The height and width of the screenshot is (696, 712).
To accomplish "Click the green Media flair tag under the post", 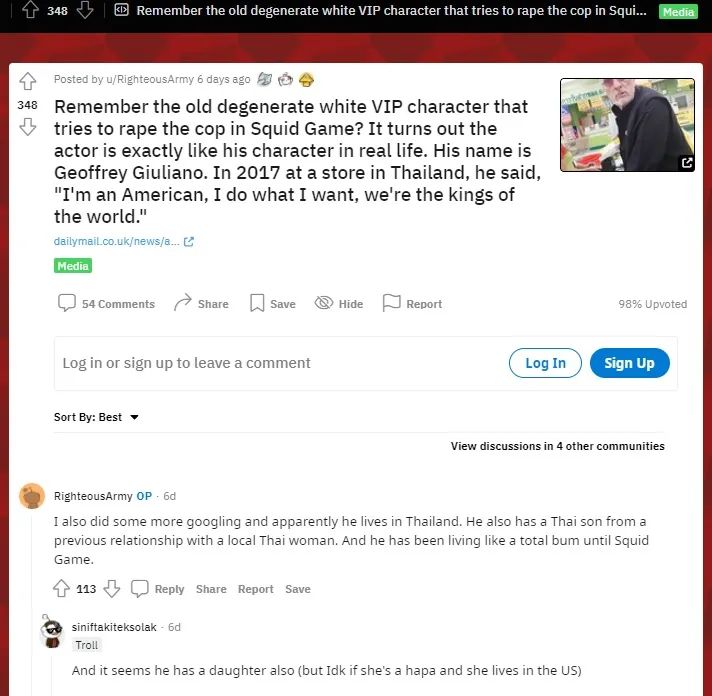I will 73,266.
